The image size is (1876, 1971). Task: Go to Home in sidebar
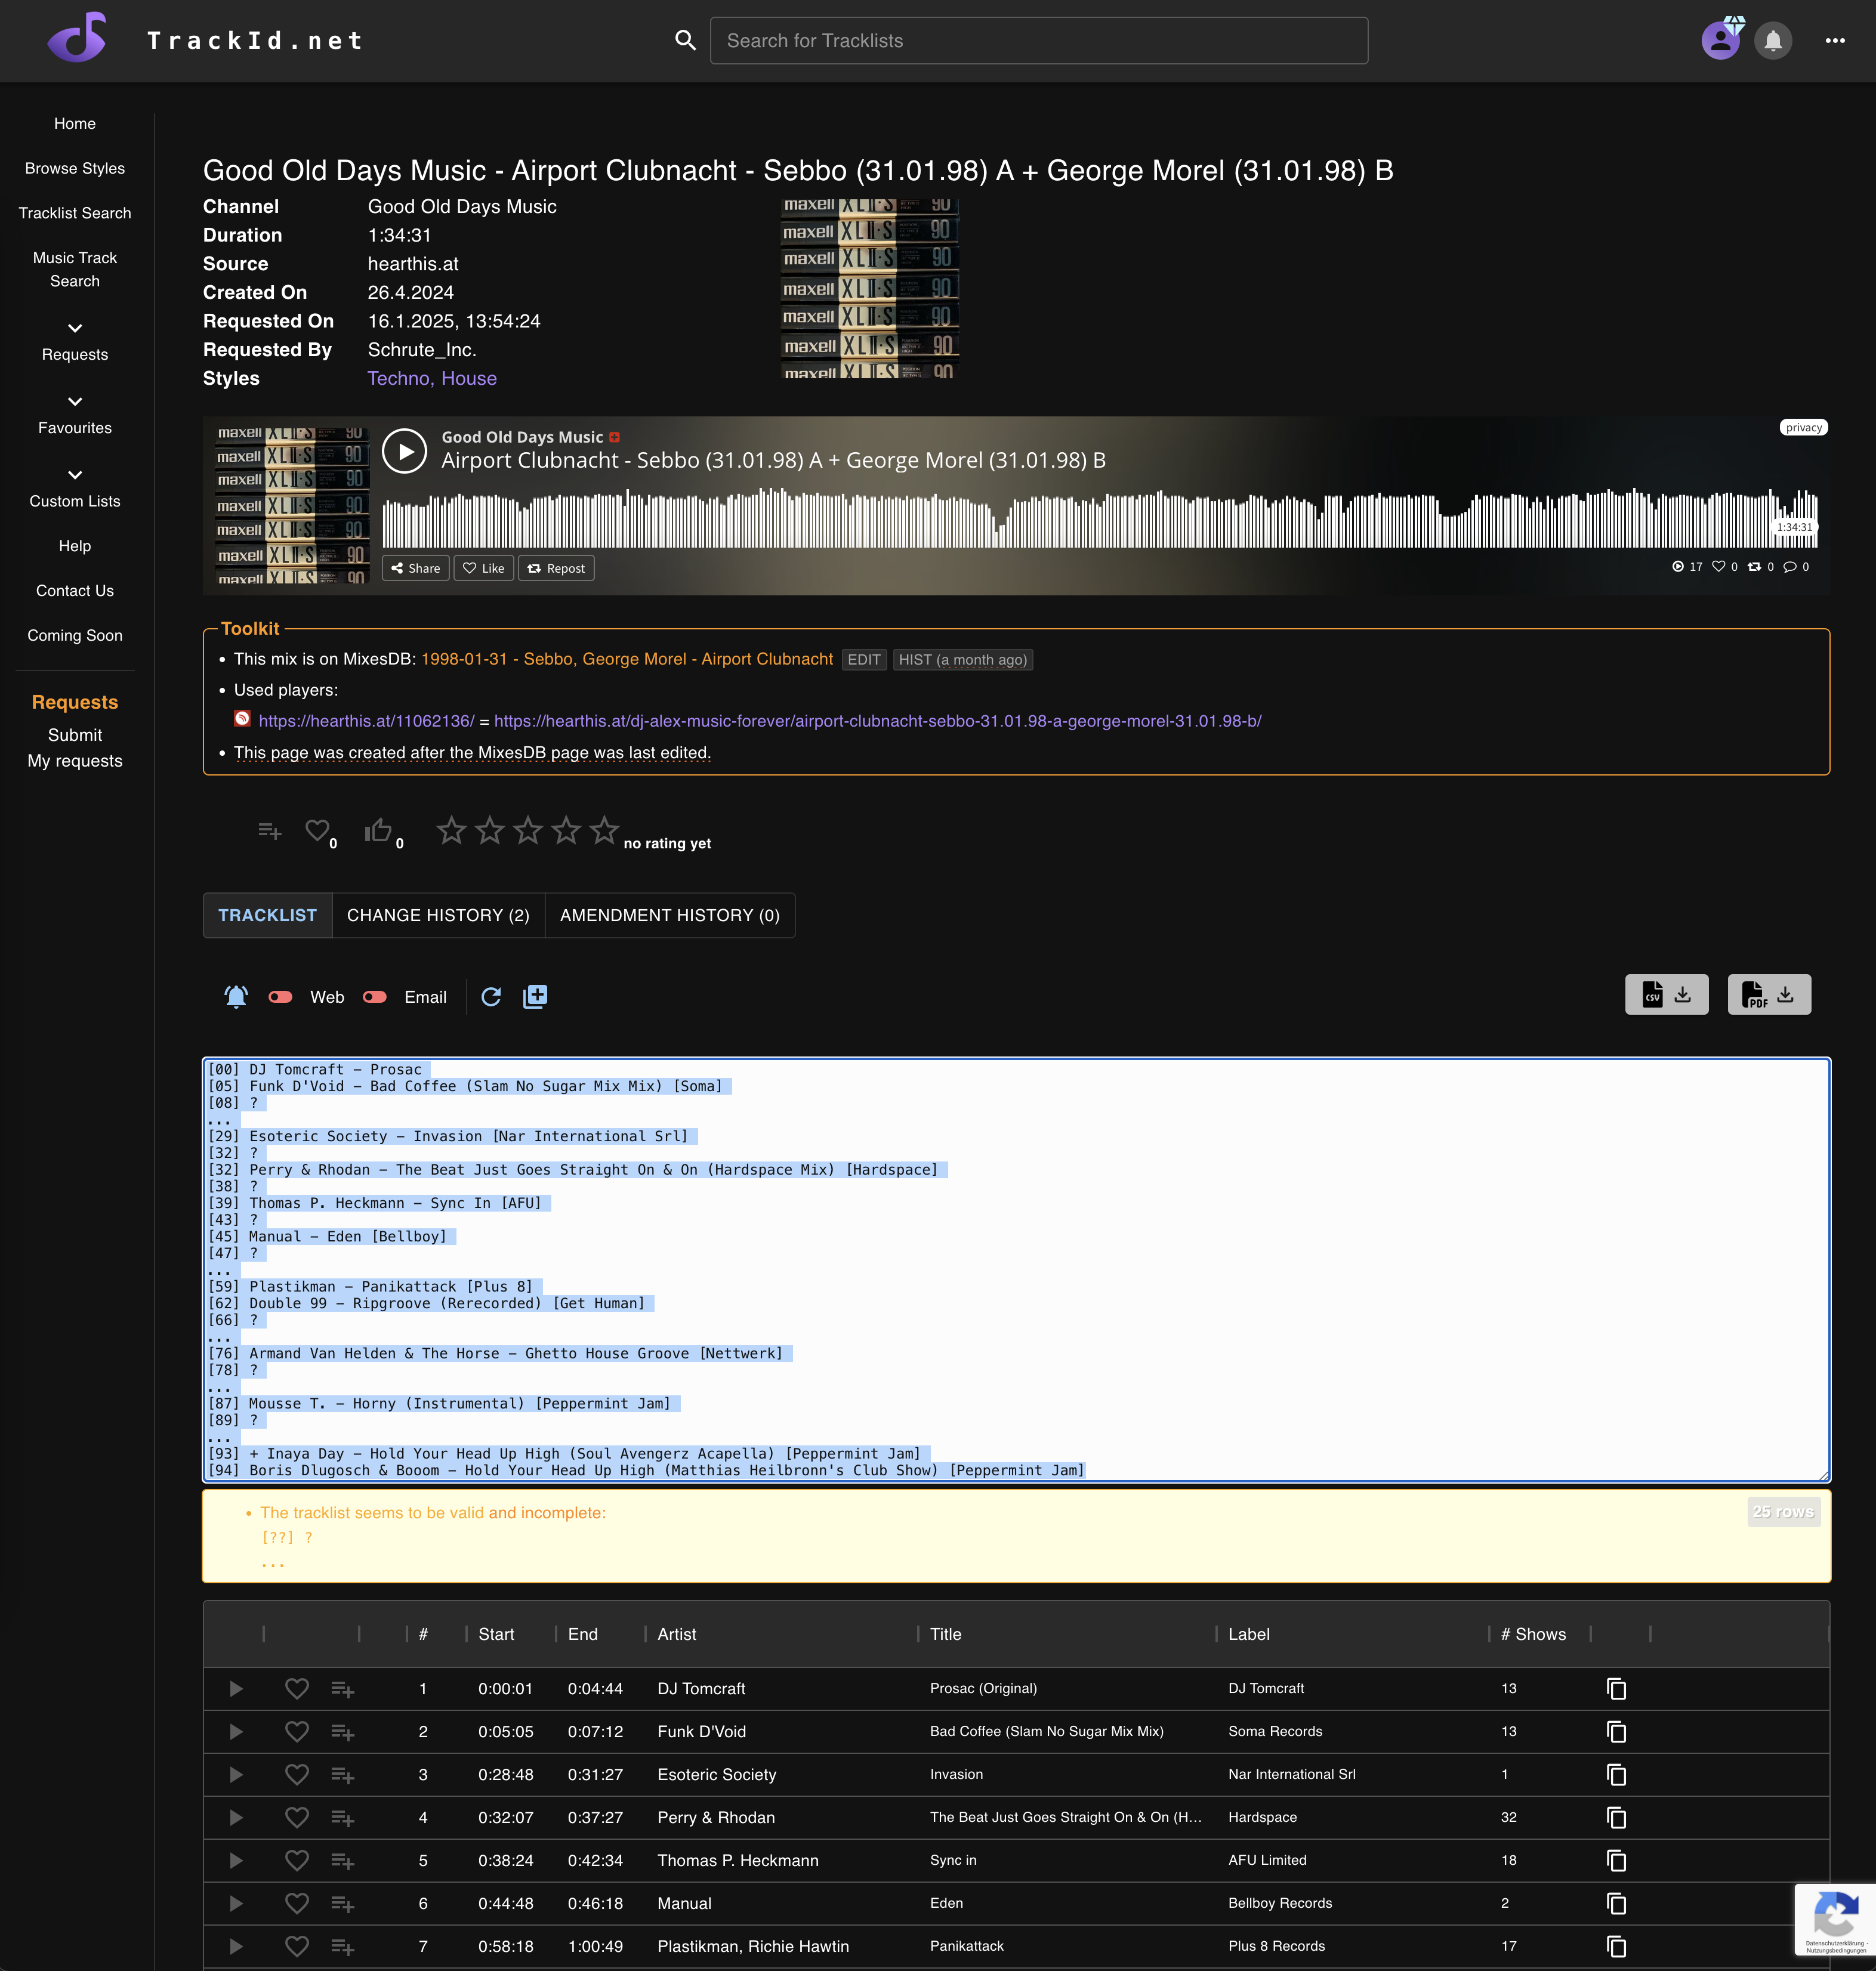[x=75, y=123]
